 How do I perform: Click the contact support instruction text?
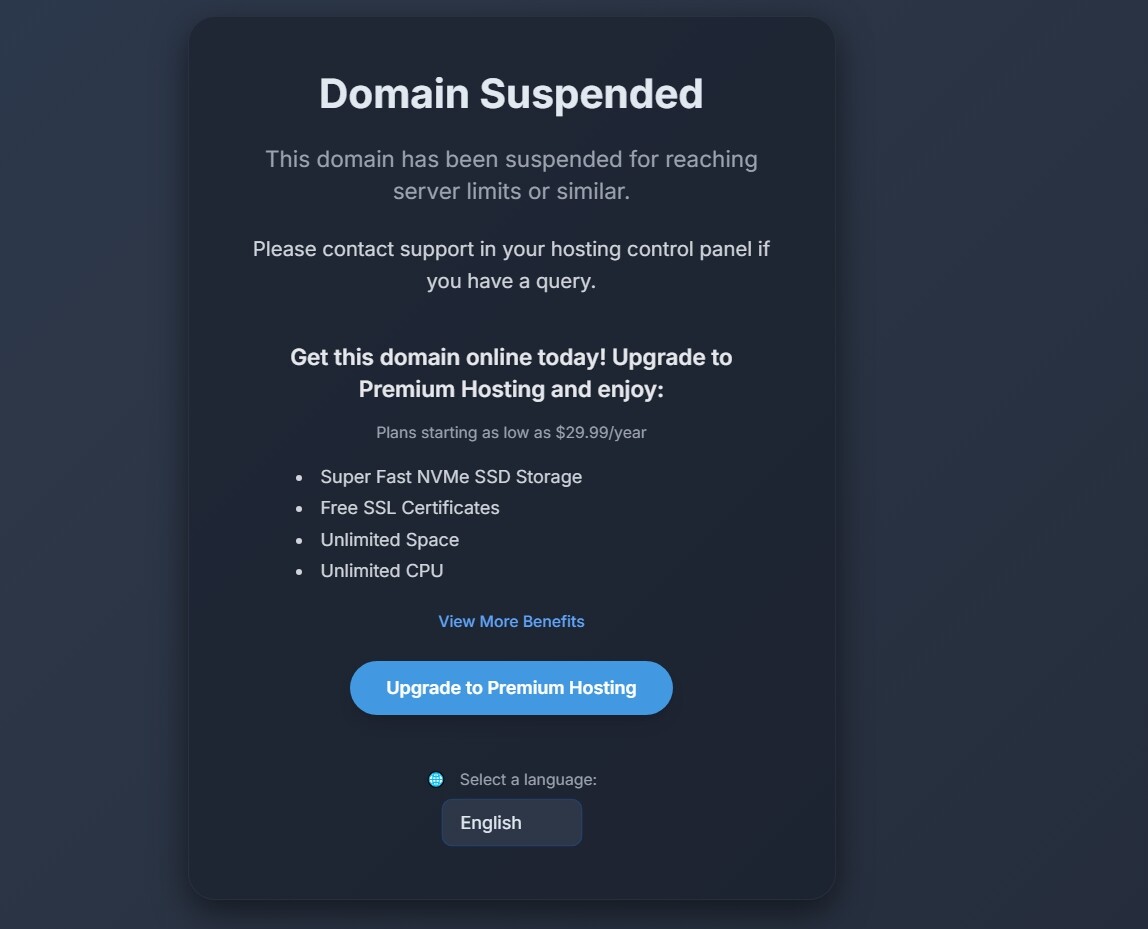click(511, 265)
